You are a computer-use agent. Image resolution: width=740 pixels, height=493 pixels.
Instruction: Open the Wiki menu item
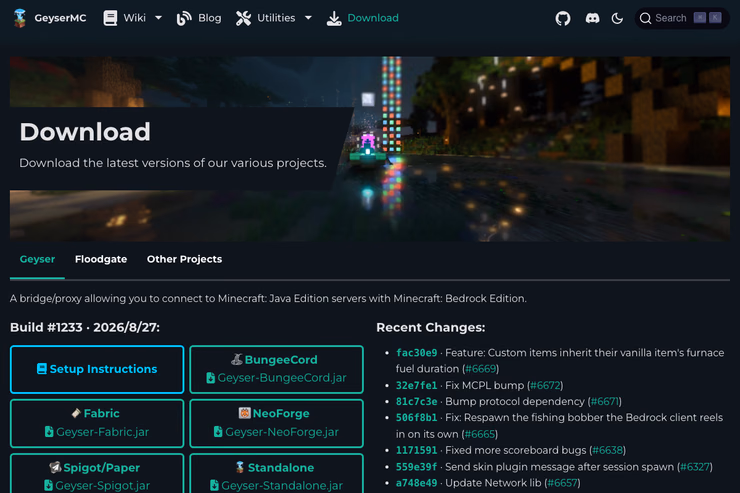(135, 18)
